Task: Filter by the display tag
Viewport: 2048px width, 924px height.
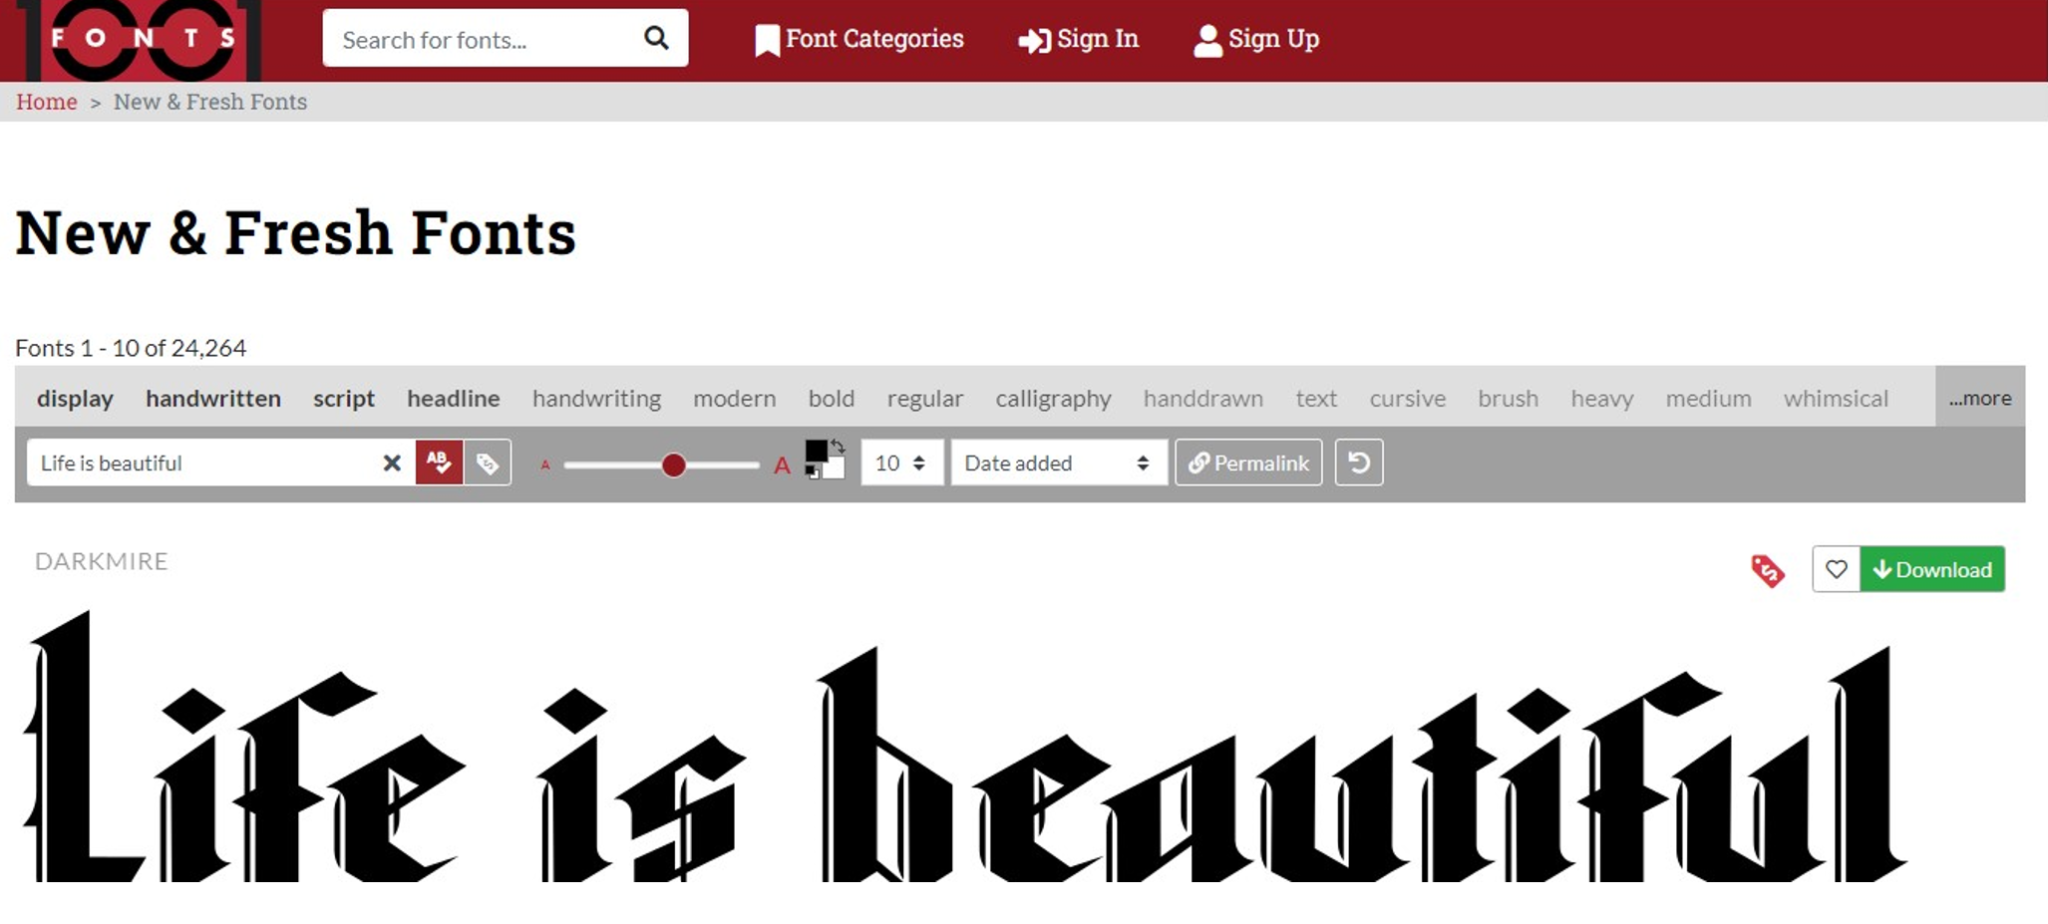Action: click(x=75, y=398)
